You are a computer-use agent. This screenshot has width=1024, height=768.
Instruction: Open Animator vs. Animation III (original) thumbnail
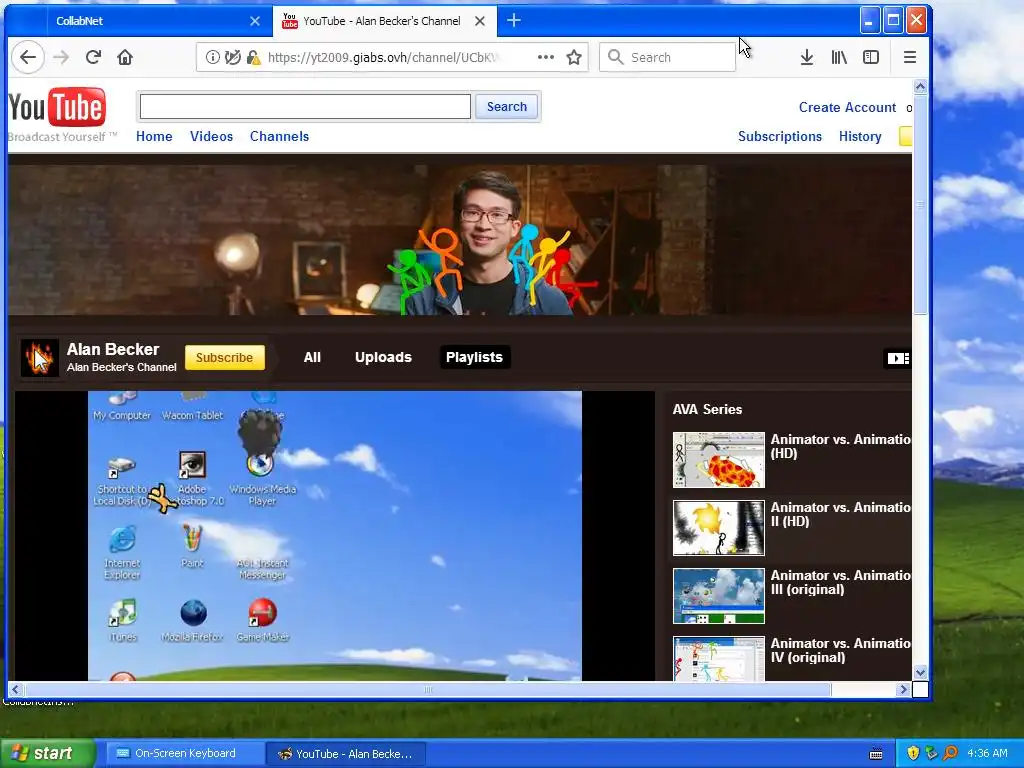pyautogui.click(x=718, y=596)
